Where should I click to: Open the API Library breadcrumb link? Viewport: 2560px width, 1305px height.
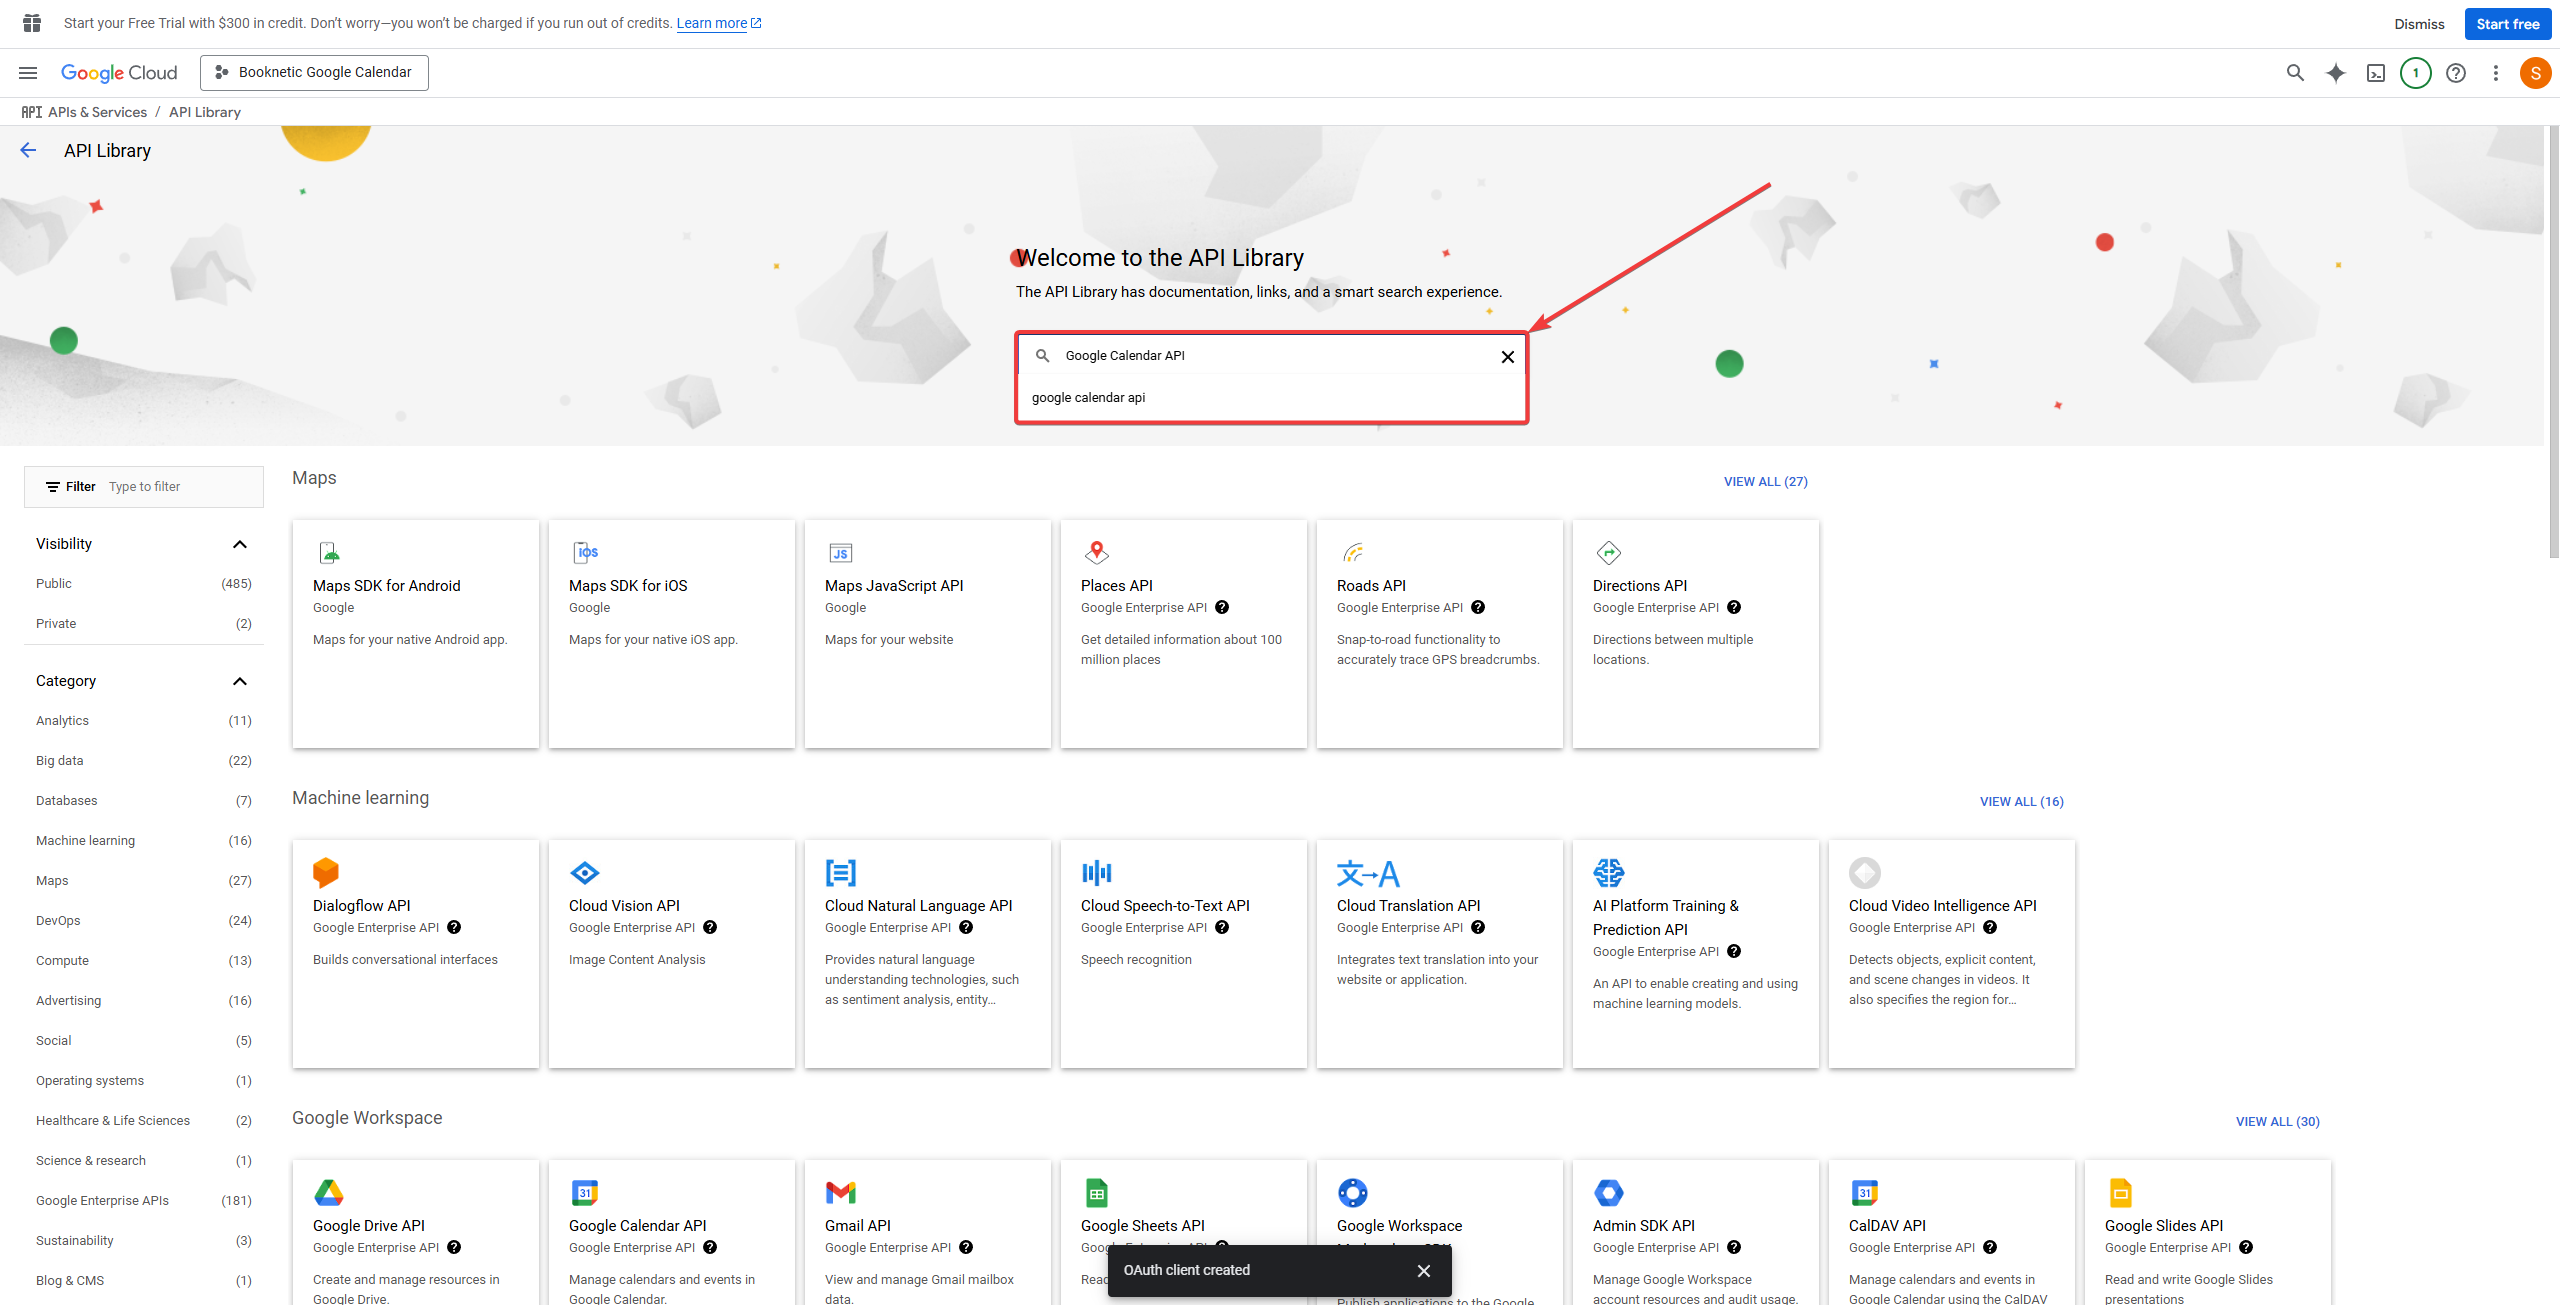pyautogui.click(x=205, y=112)
